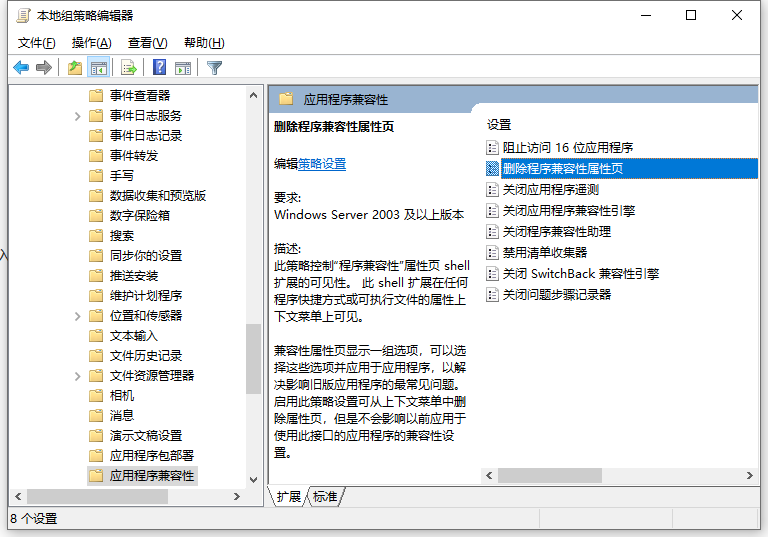
Task: Click the Up one level folder icon
Action: pyautogui.click(x=75, y=68)
